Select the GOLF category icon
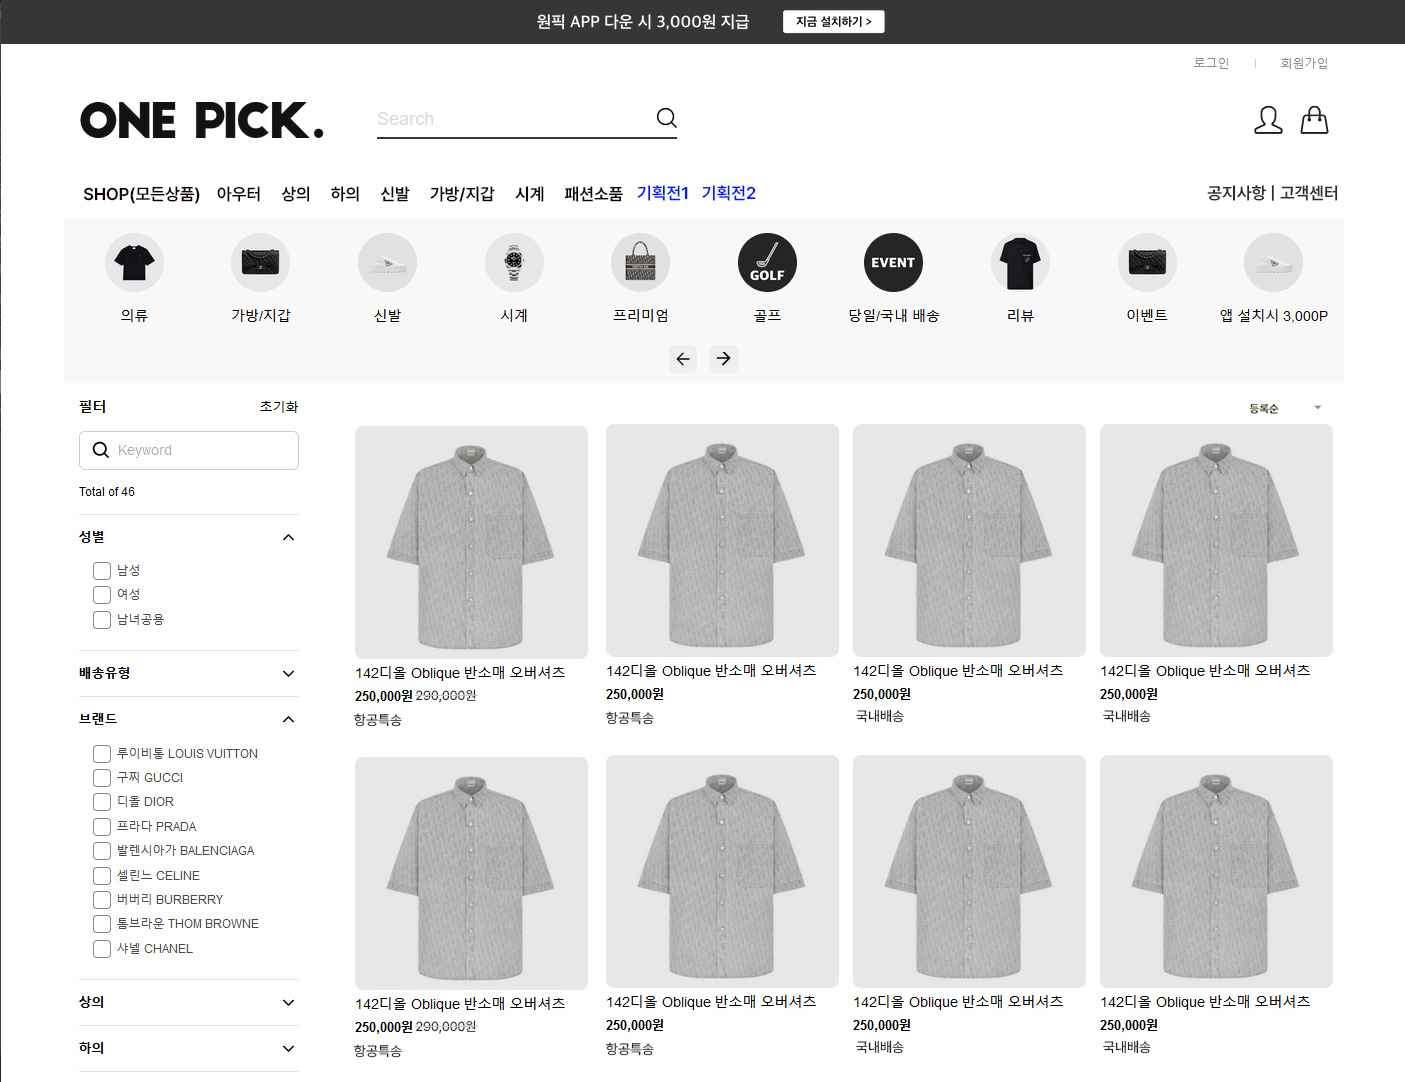The height and width of the screenshot is (1082, 1405). click(x=767, y=263)
